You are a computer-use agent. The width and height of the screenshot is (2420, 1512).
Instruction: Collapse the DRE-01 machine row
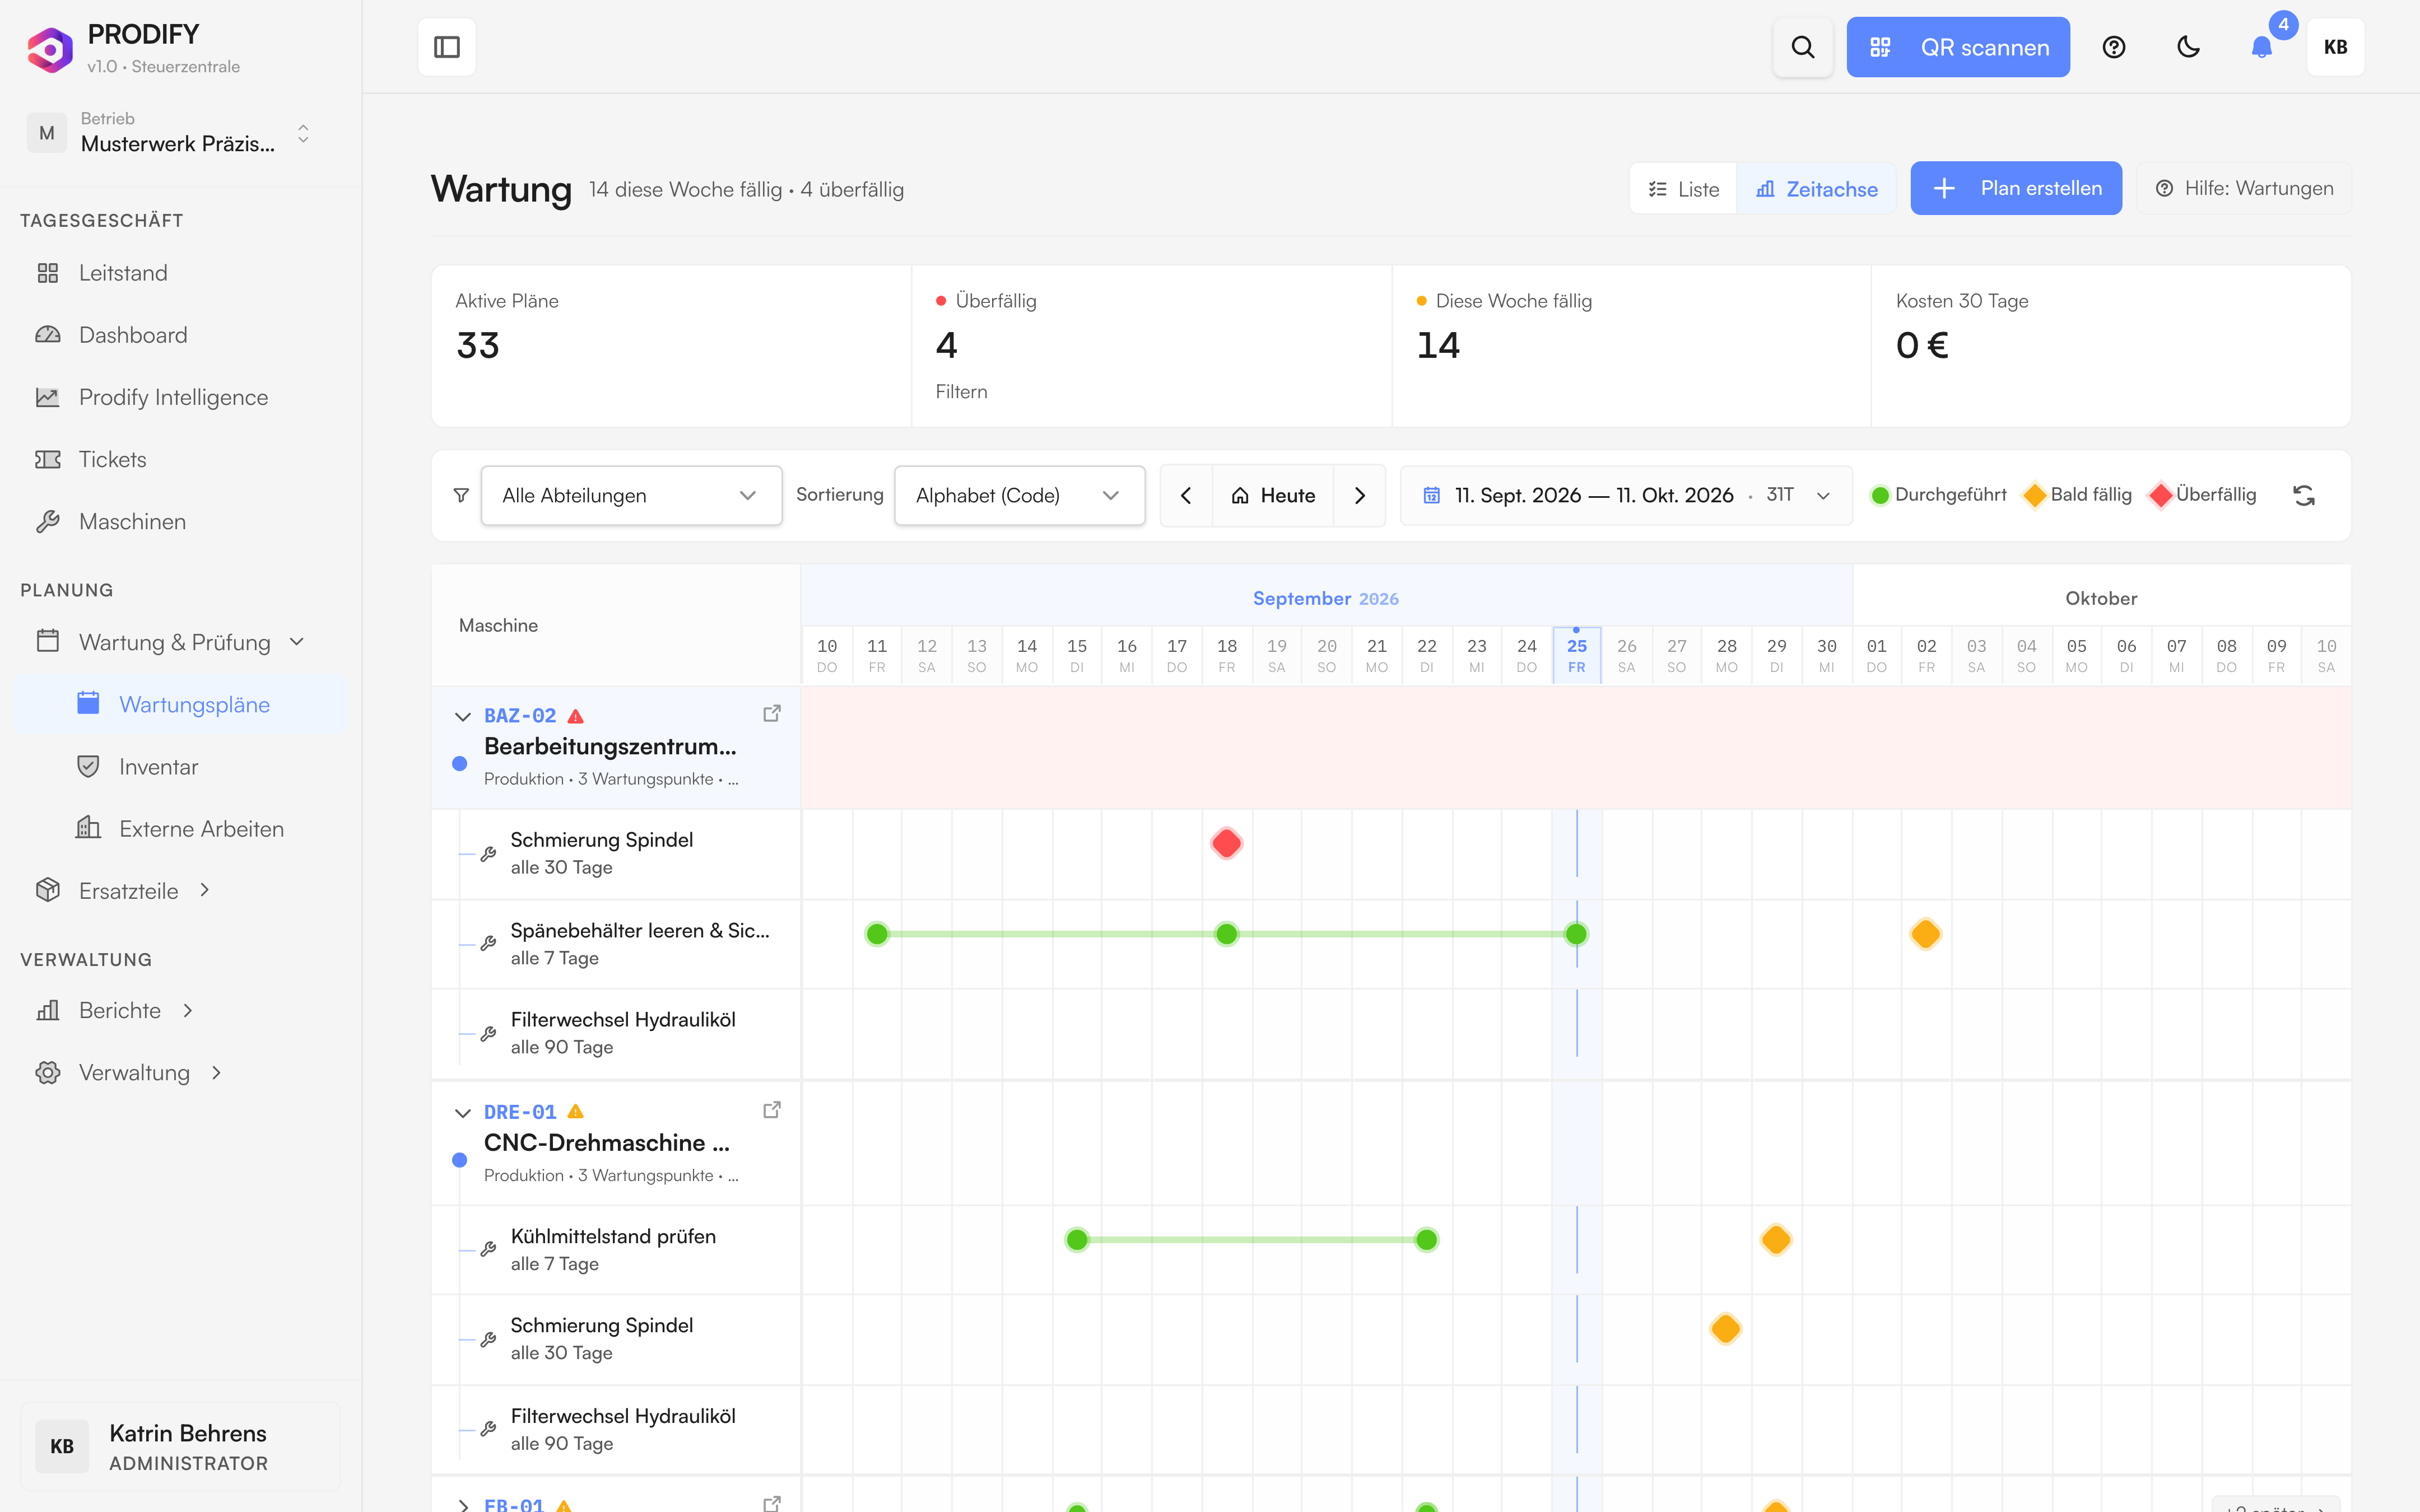pos(462,1112)
